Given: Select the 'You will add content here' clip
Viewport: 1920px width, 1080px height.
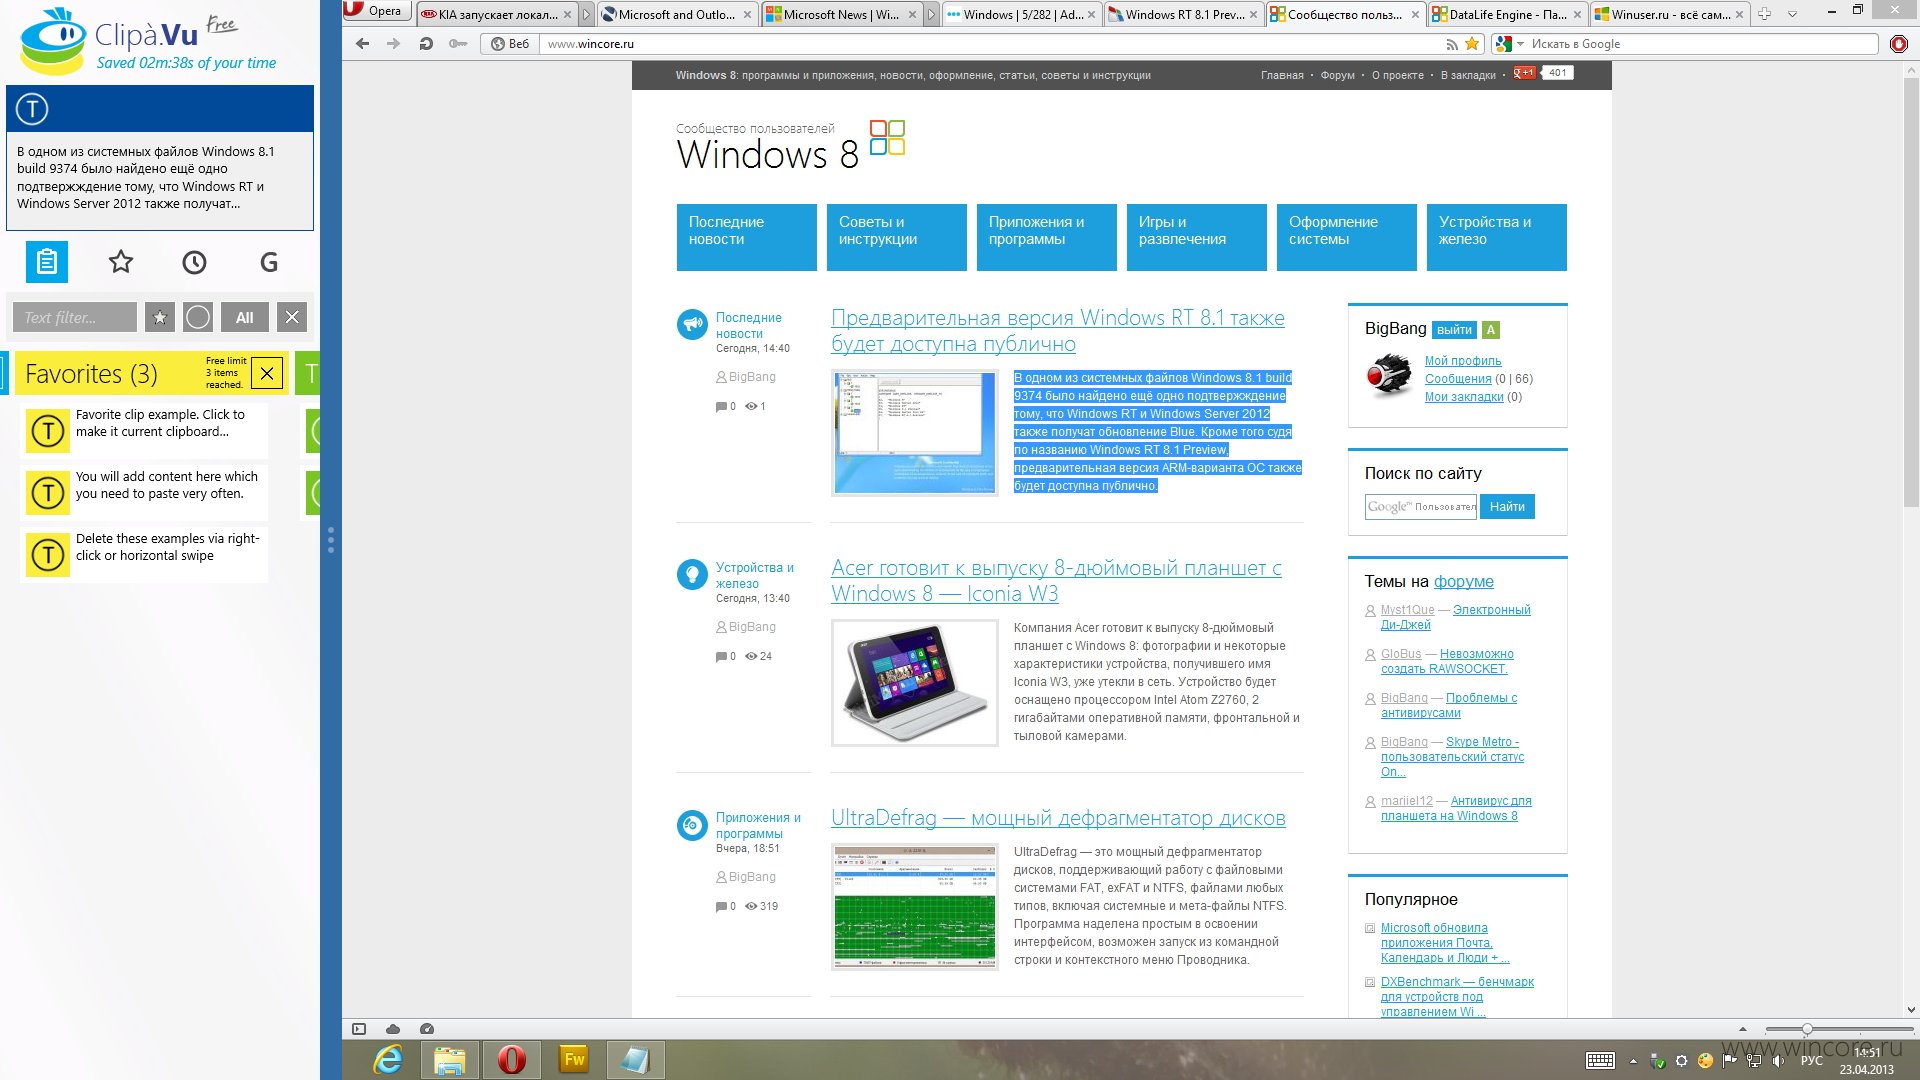Looking at the screenshot, I should (x=144, y=492).
